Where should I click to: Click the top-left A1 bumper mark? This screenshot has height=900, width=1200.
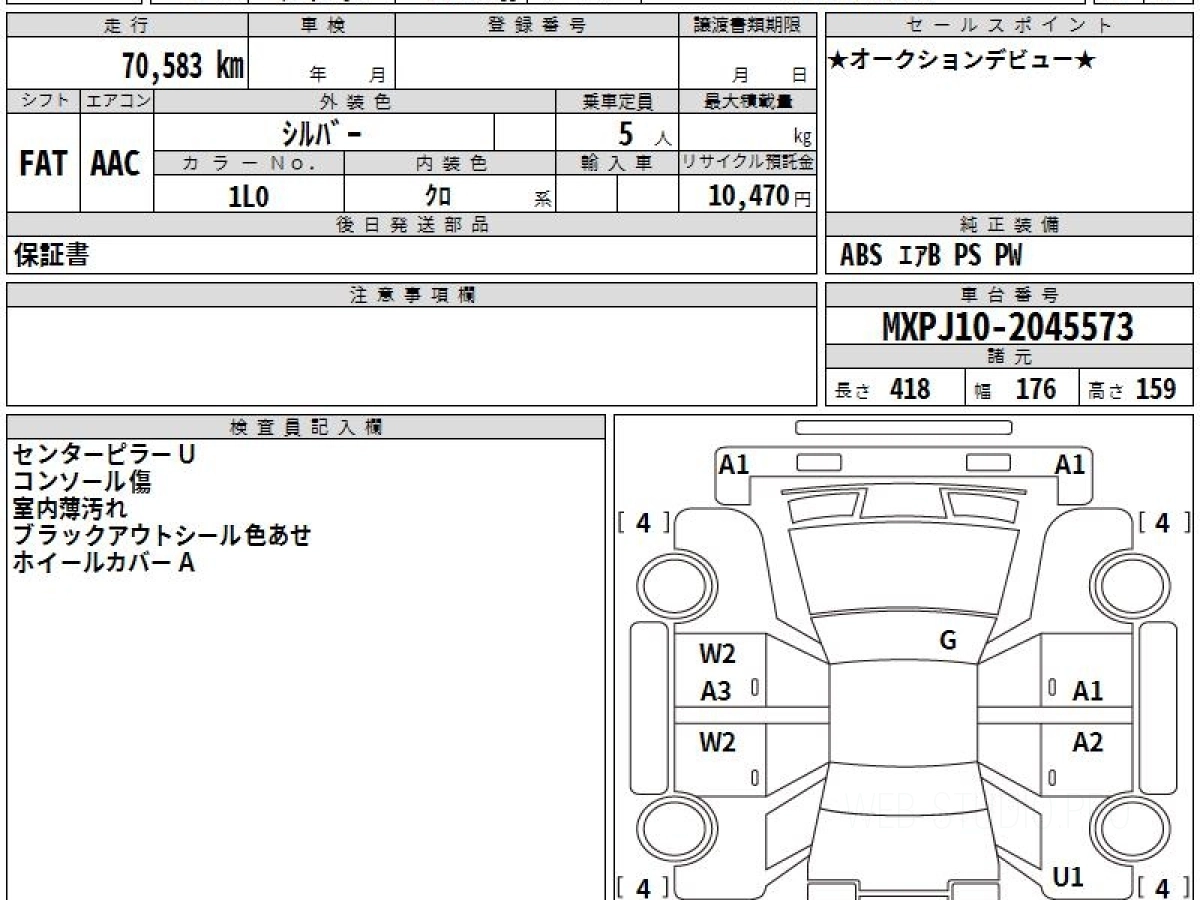point(734,464)
